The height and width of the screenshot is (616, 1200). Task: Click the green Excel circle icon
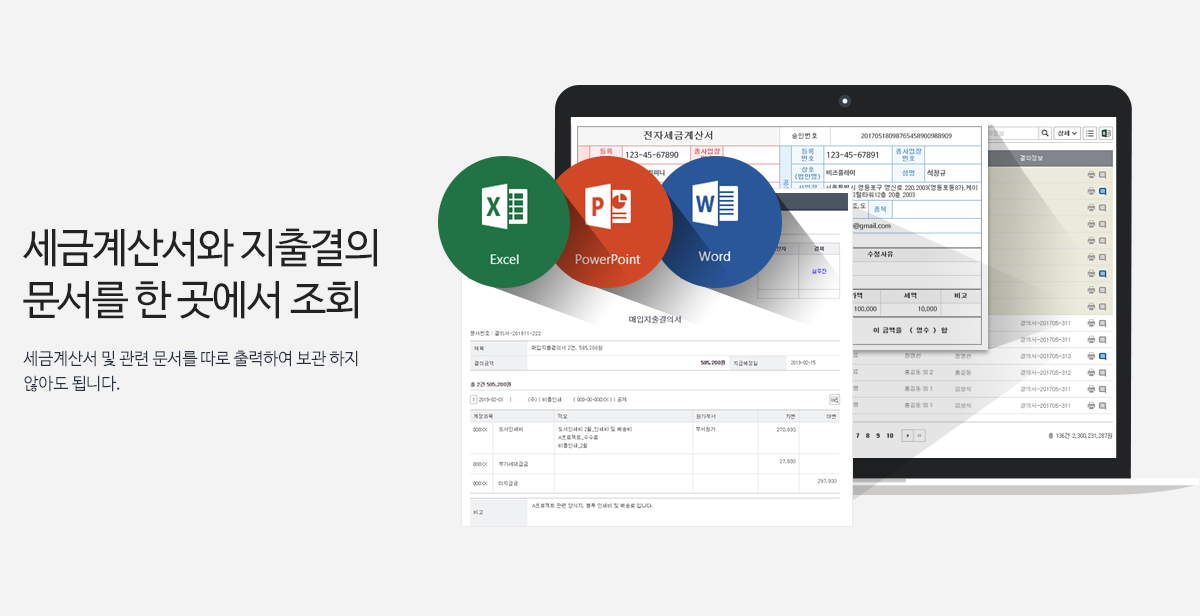coord(504,222)
